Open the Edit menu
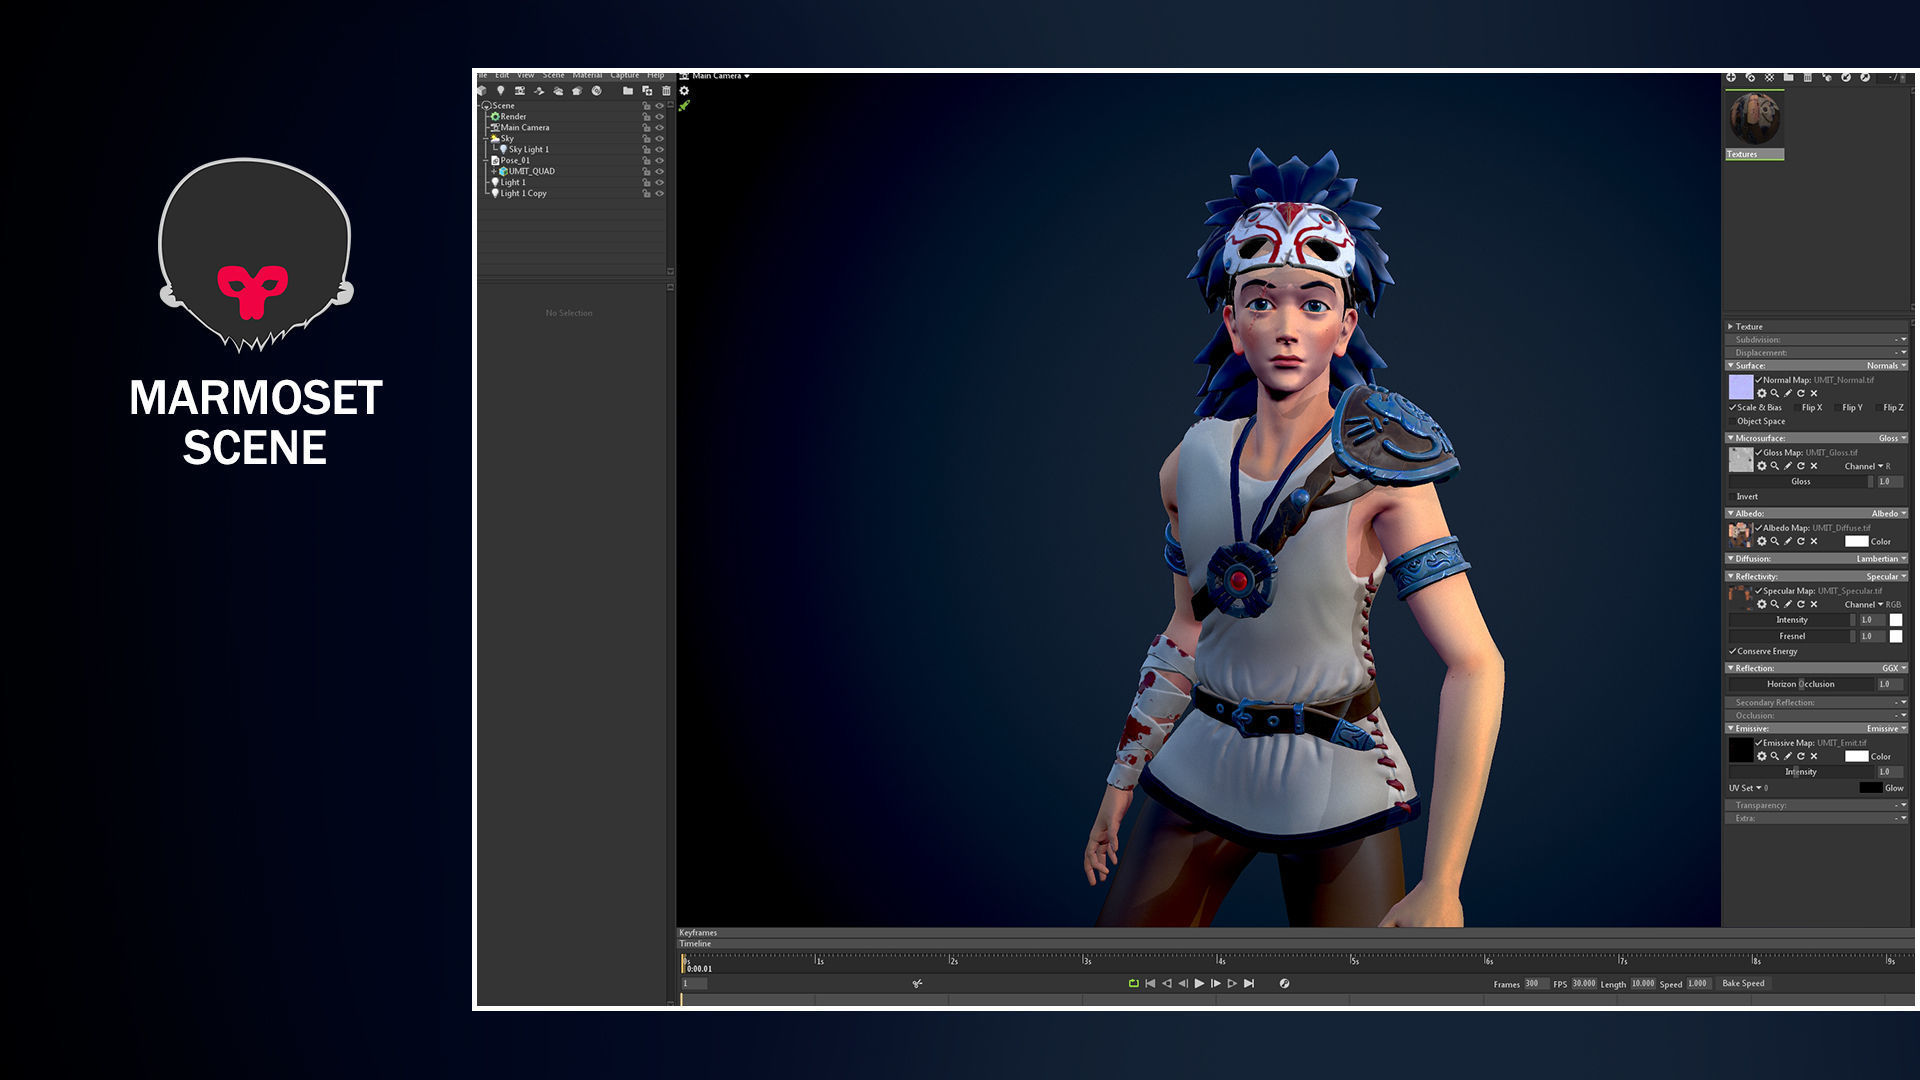The height and width of the screenshot is (1080, 1920). (502, 76)
